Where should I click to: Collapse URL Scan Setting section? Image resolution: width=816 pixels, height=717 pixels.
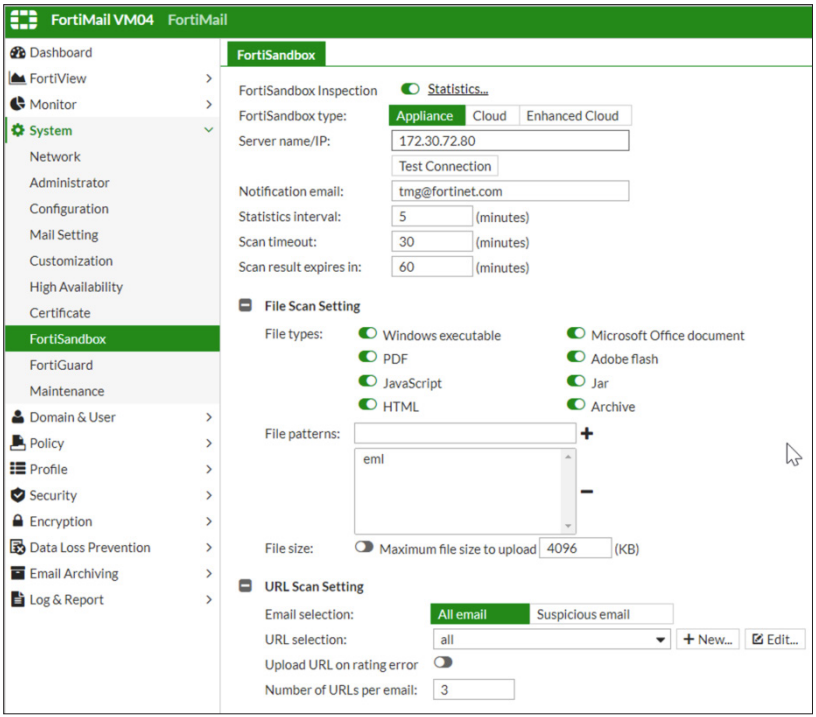[245, 586]
